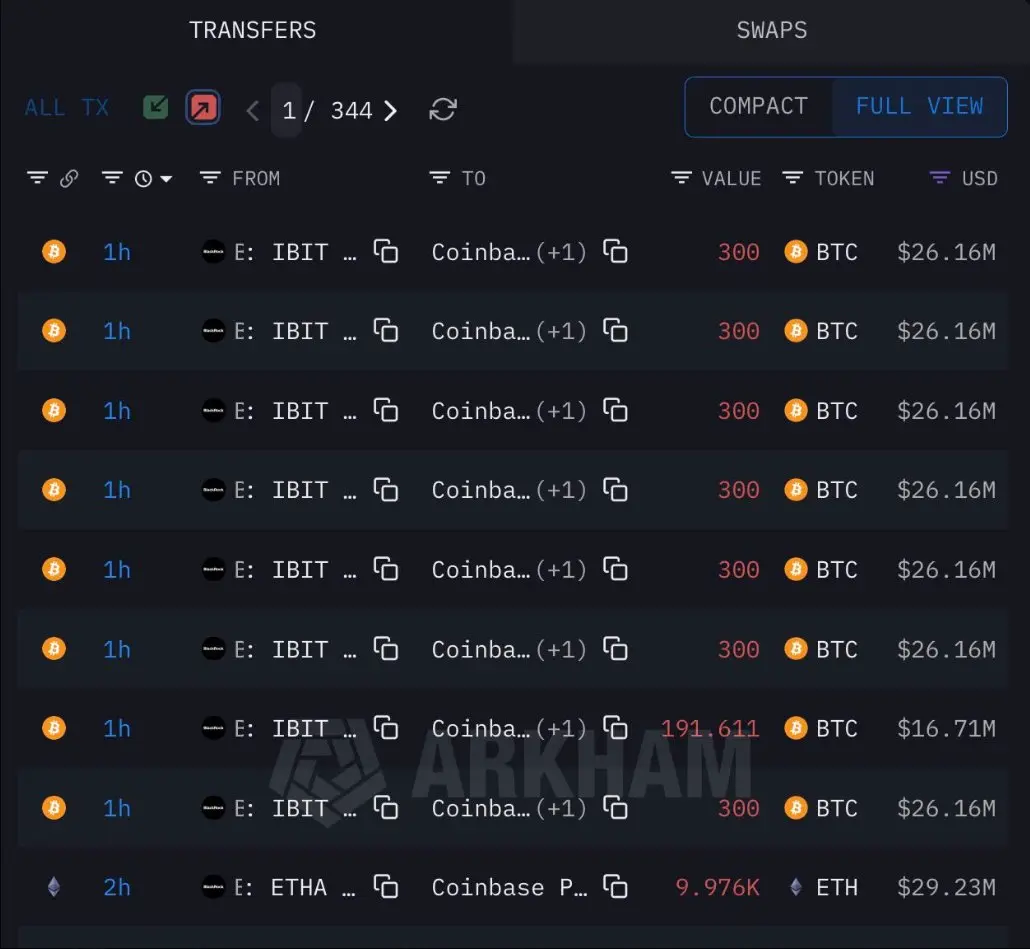
Task: Click the ETH token icon
Action: (795, 887)
